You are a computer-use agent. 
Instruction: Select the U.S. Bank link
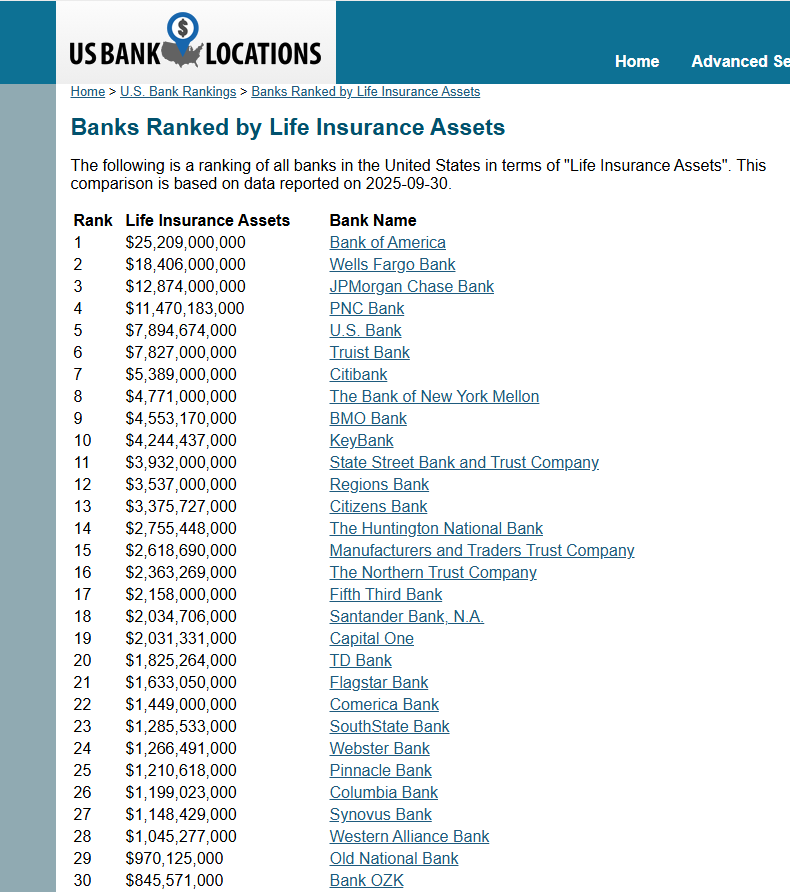click(x=366, y=331)
